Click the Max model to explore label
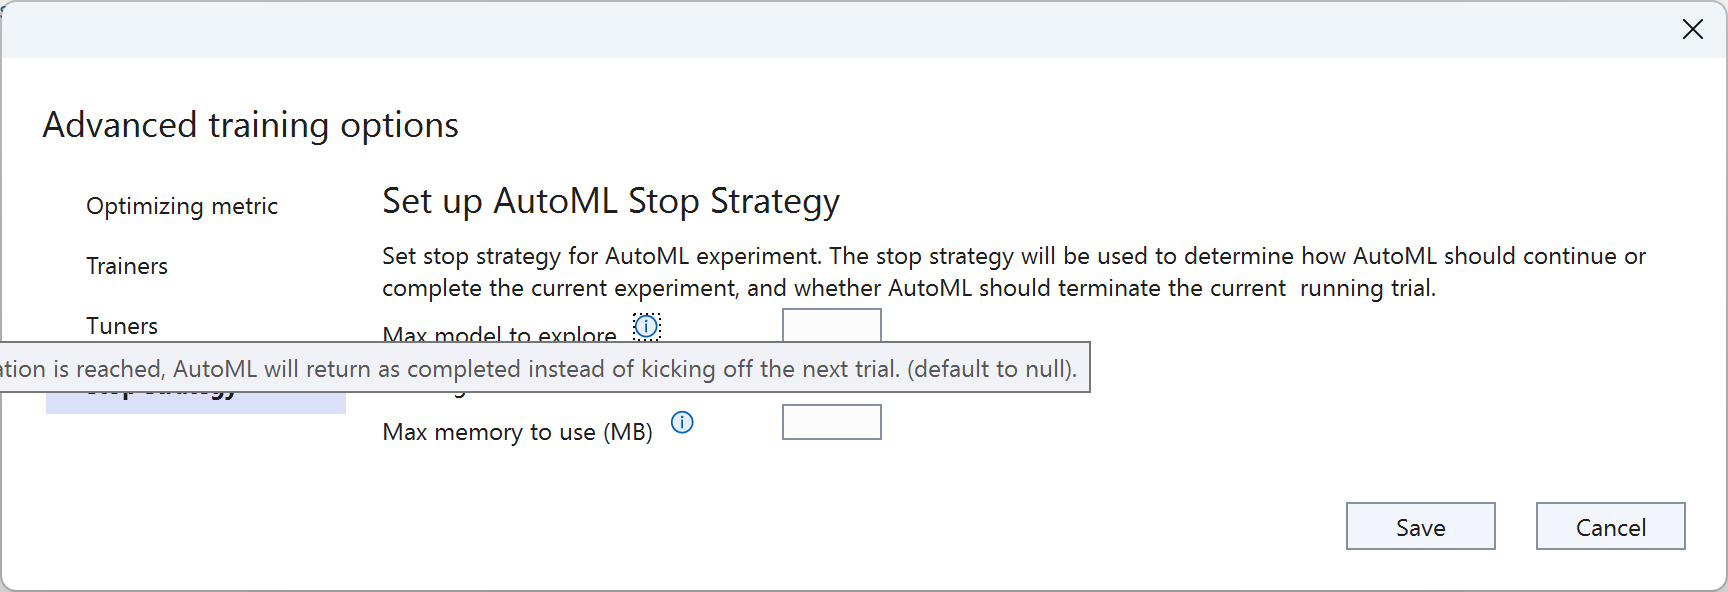 tap(499, 335)
